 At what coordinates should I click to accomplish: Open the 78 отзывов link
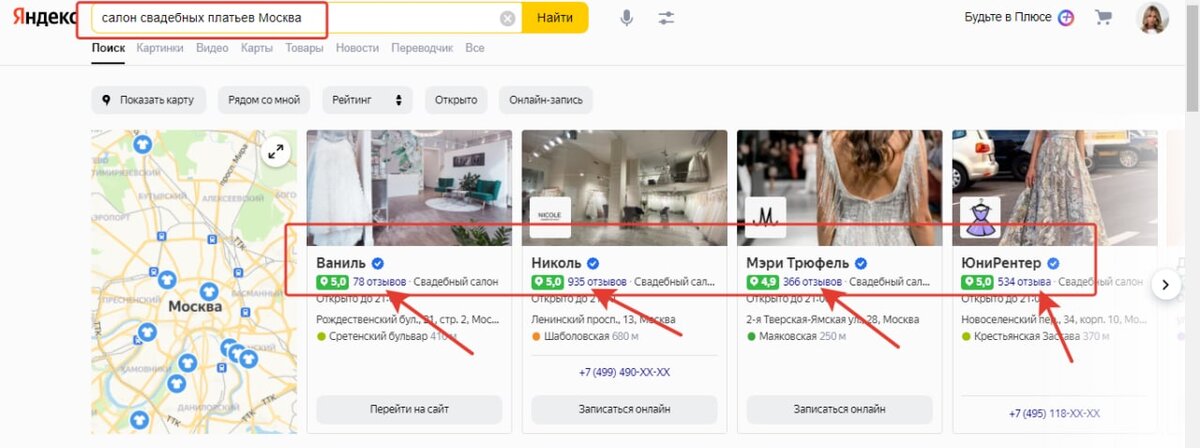click(379, 282)
